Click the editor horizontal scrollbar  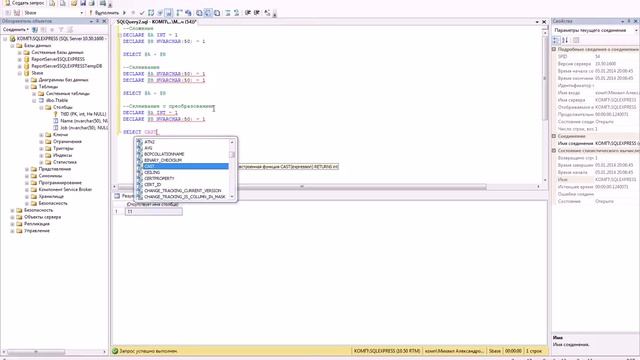(x=302, y=187)
